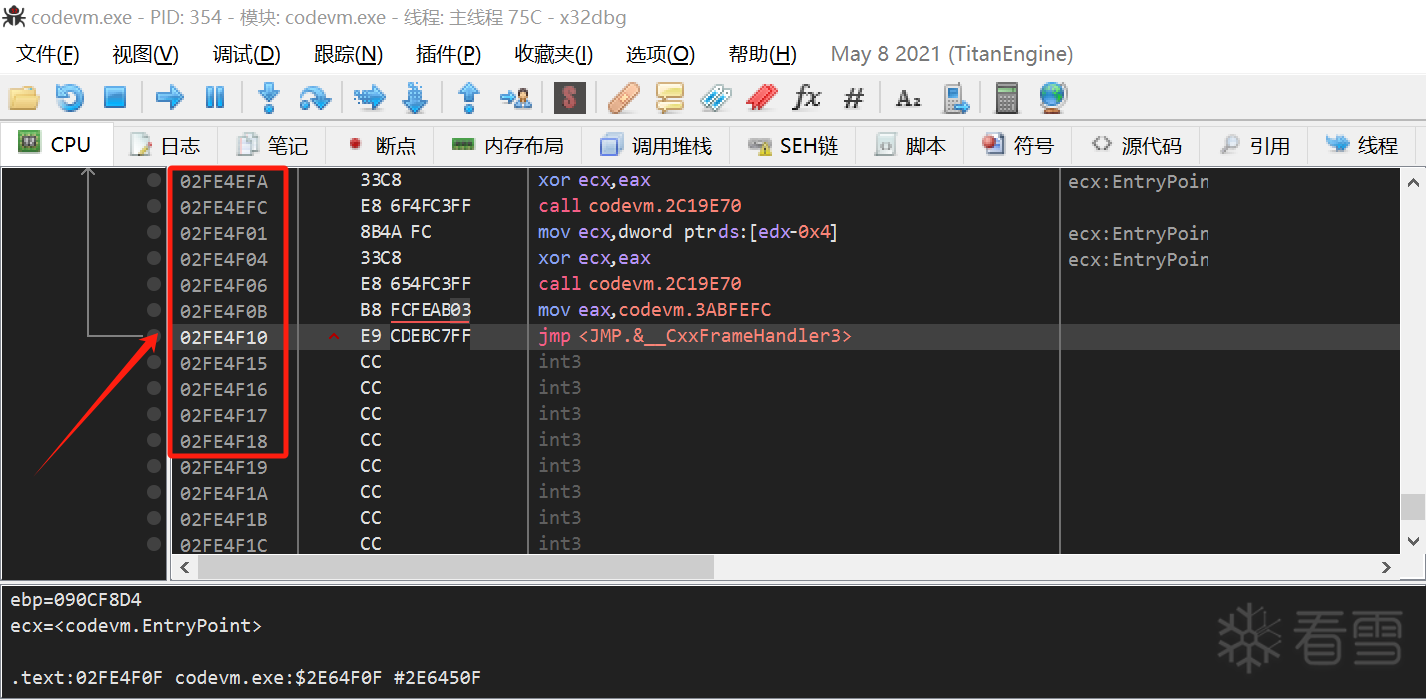This screenshot has height=700, width=1426.
Task: Toggle breakpoint bullet for call at 02FE4EFC
Action: [x=154, y=206]
